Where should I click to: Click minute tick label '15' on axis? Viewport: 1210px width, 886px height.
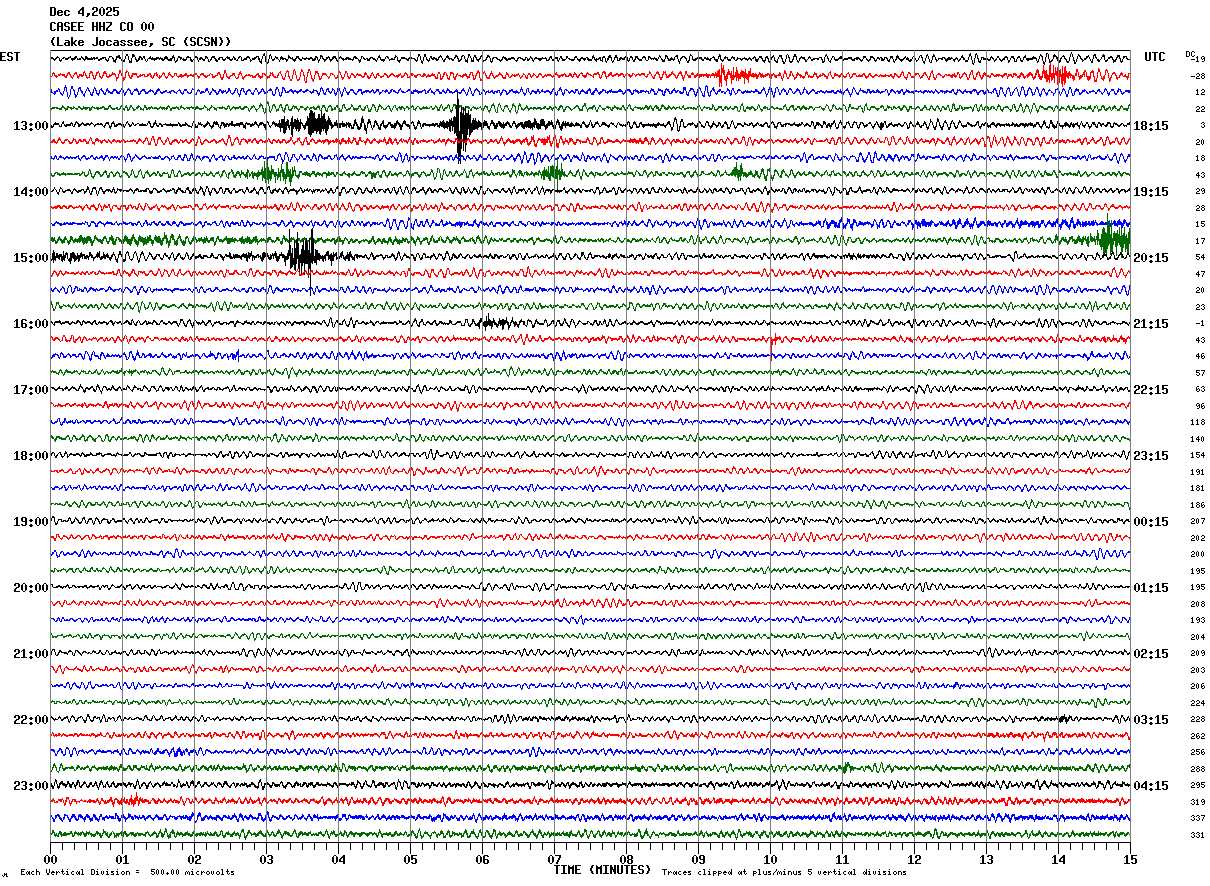click(x=1130, y=859)
